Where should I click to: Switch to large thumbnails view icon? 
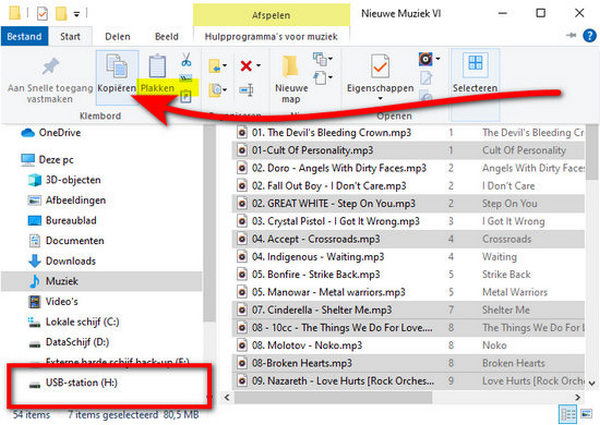point(586,414)
